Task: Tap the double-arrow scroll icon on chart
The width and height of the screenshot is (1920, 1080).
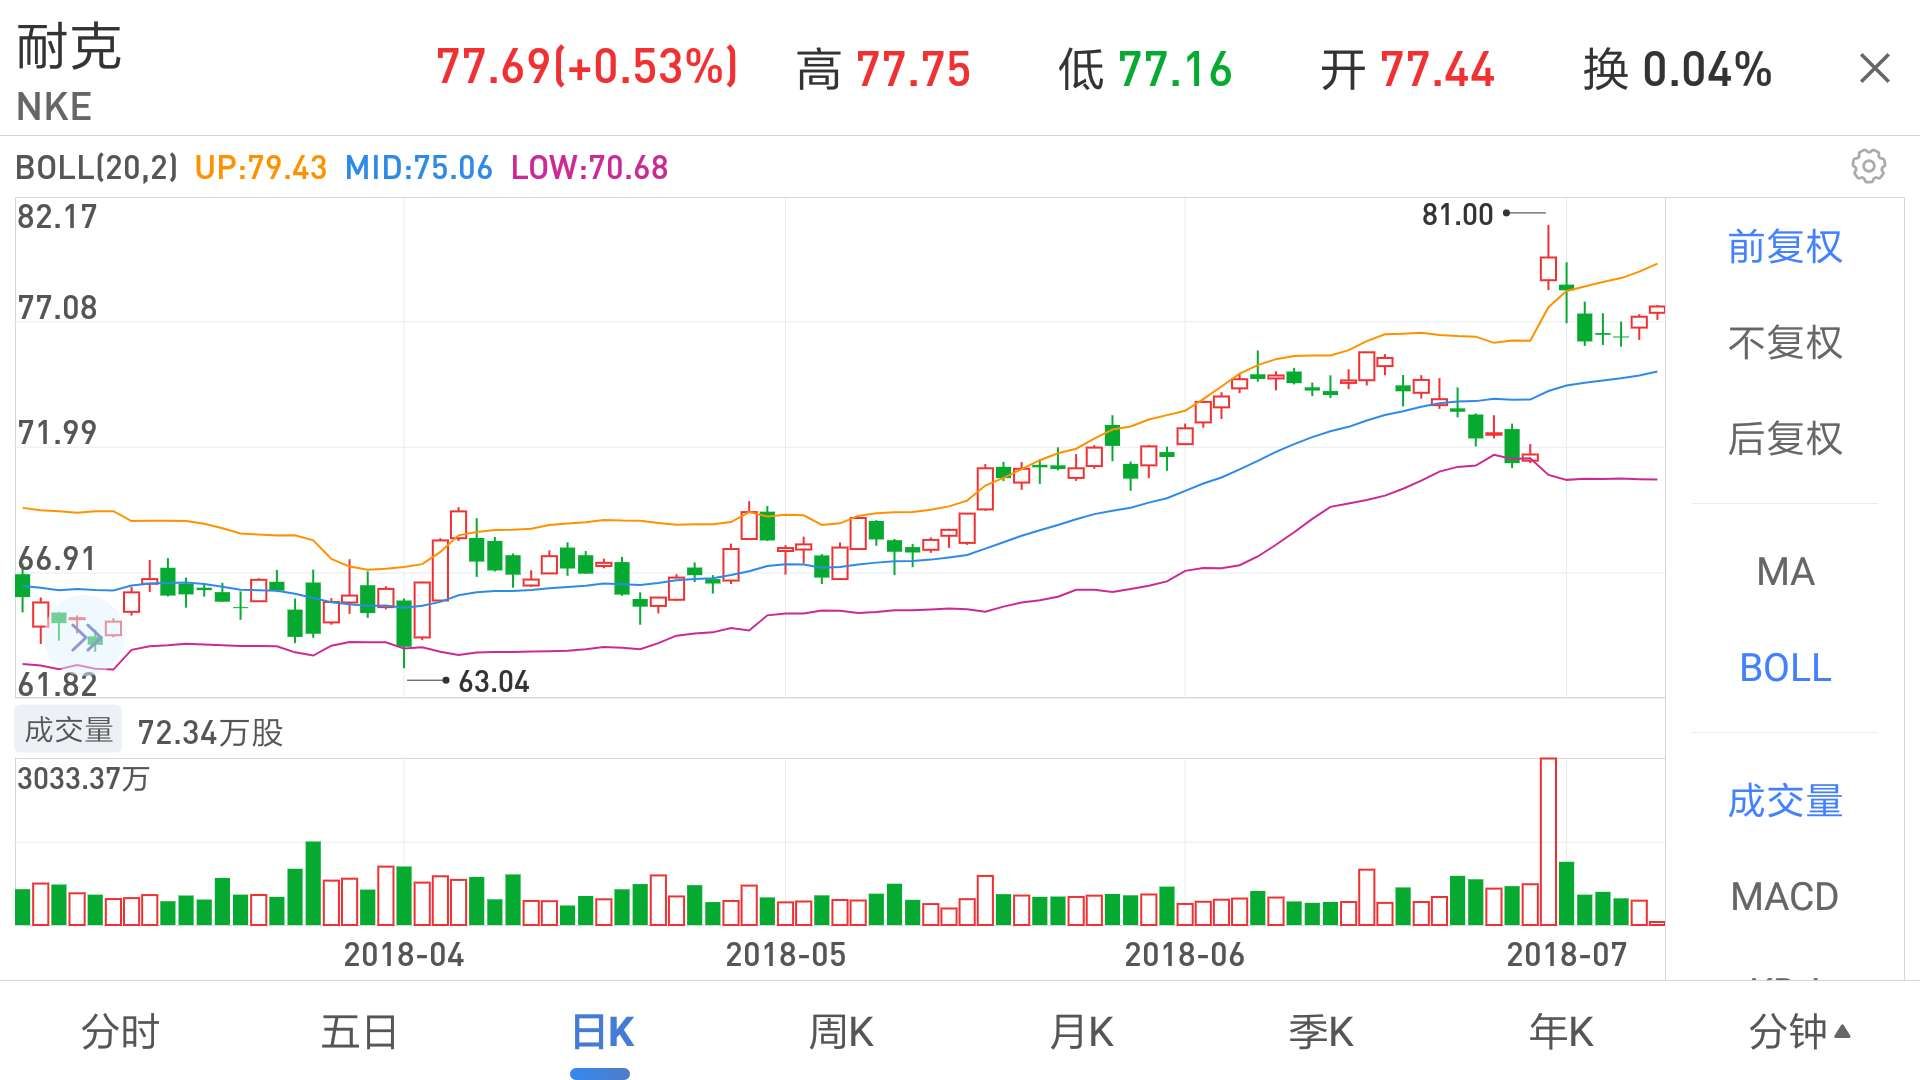Action: (x=86, y=637)
